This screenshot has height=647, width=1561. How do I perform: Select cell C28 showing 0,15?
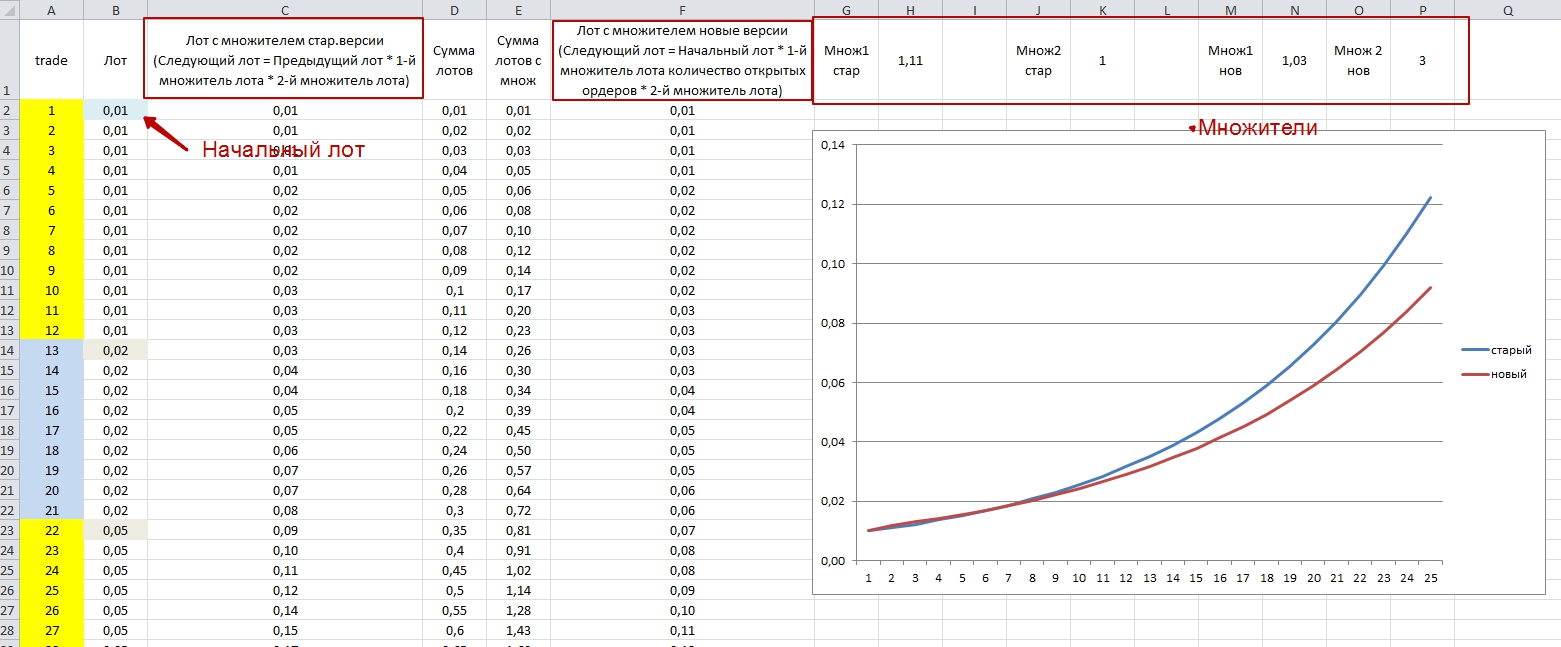point(285,630)
